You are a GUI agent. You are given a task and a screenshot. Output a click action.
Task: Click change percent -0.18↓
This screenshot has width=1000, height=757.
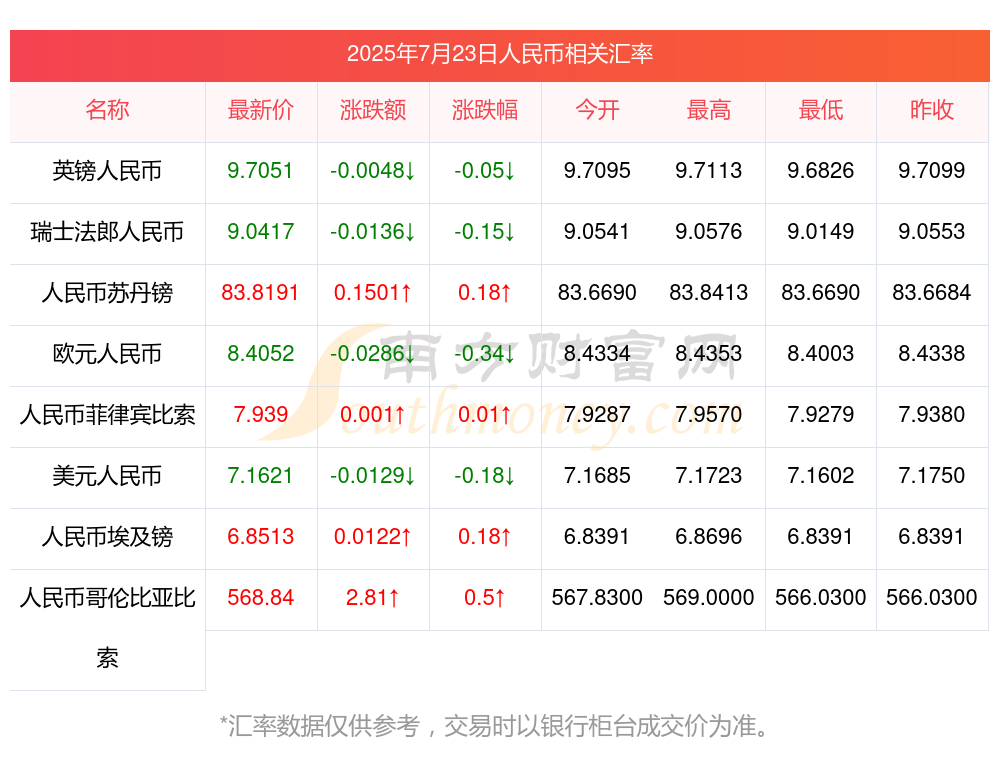pos(485,476)
